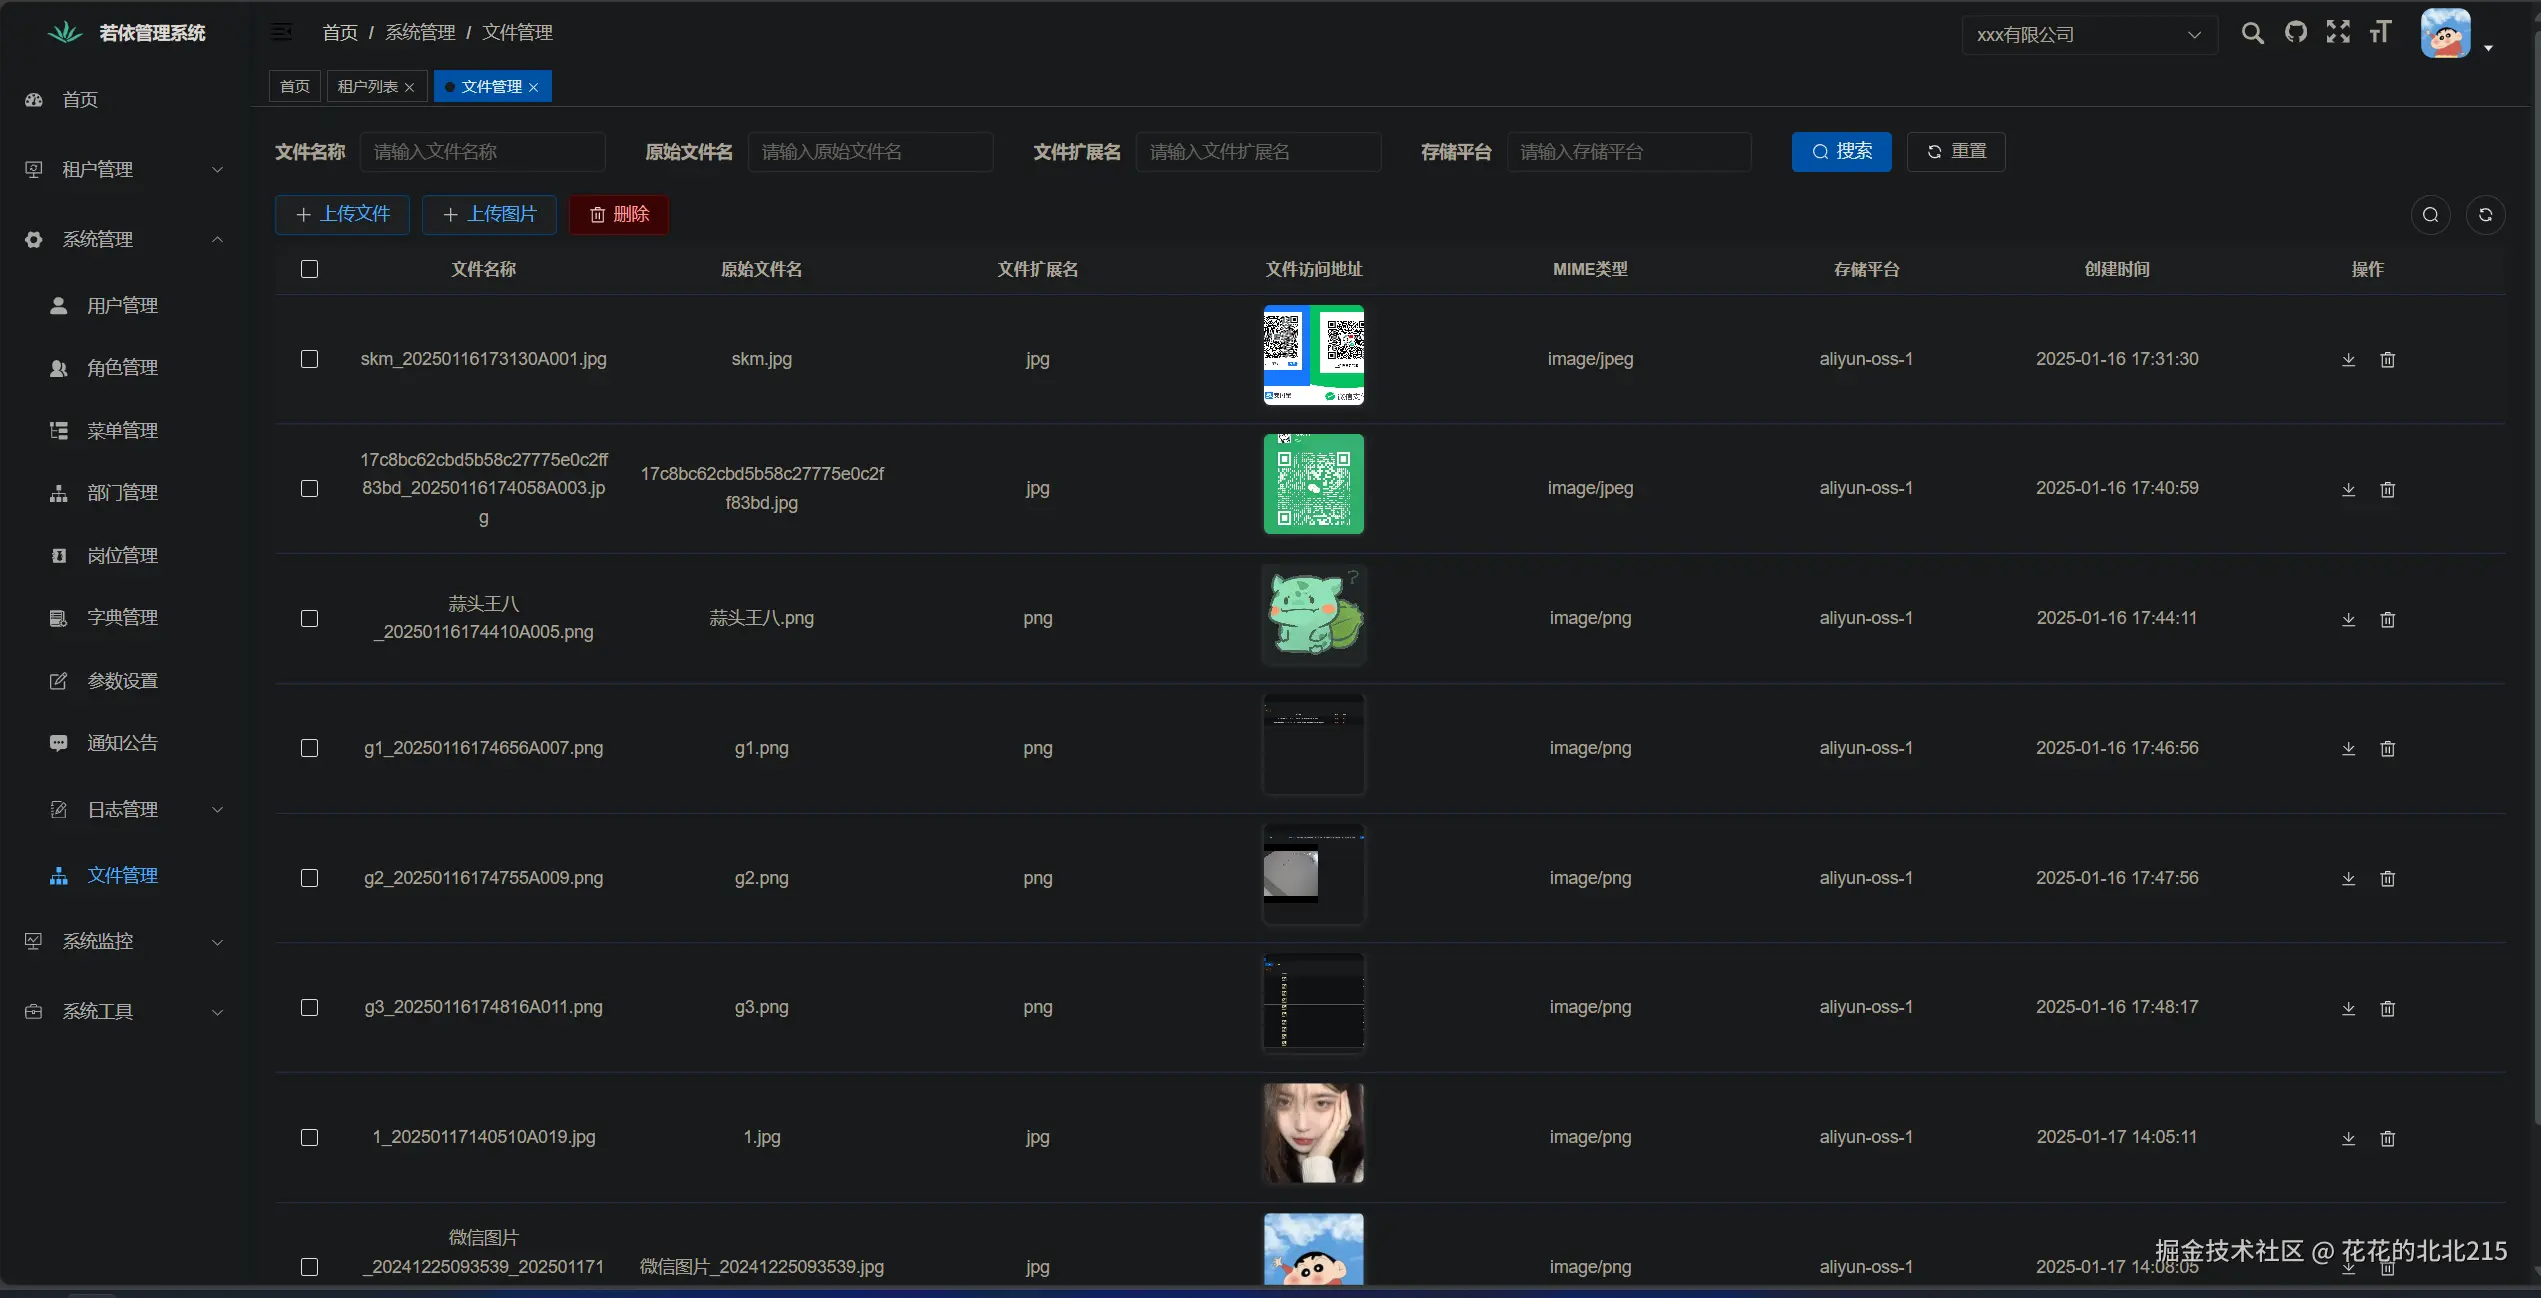The height and width of the screenshot is (1298, 2541).
Task: Open the font size setting icon
Action: coord(2380,33)
